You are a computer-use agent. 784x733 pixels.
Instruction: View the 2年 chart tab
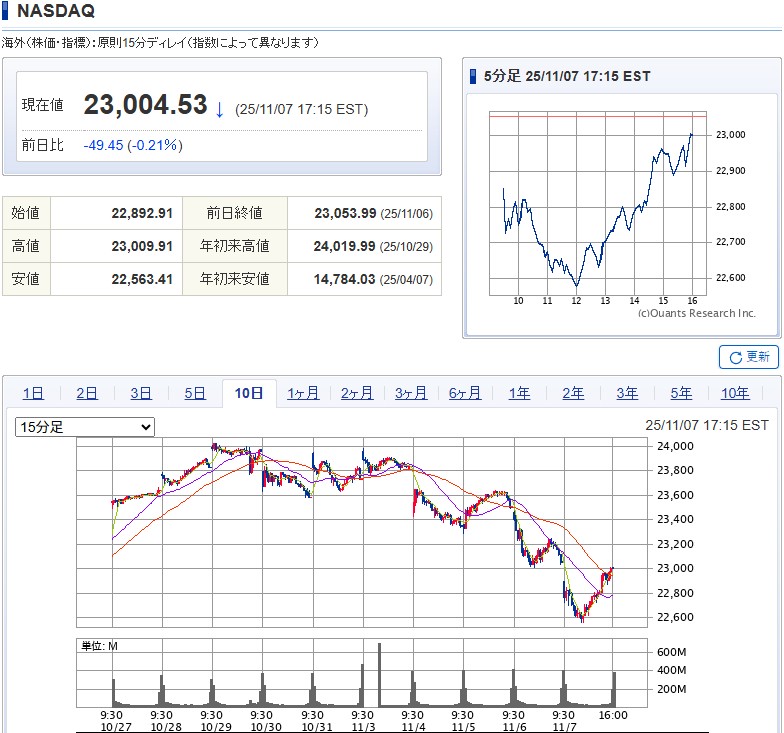point(573,393)
